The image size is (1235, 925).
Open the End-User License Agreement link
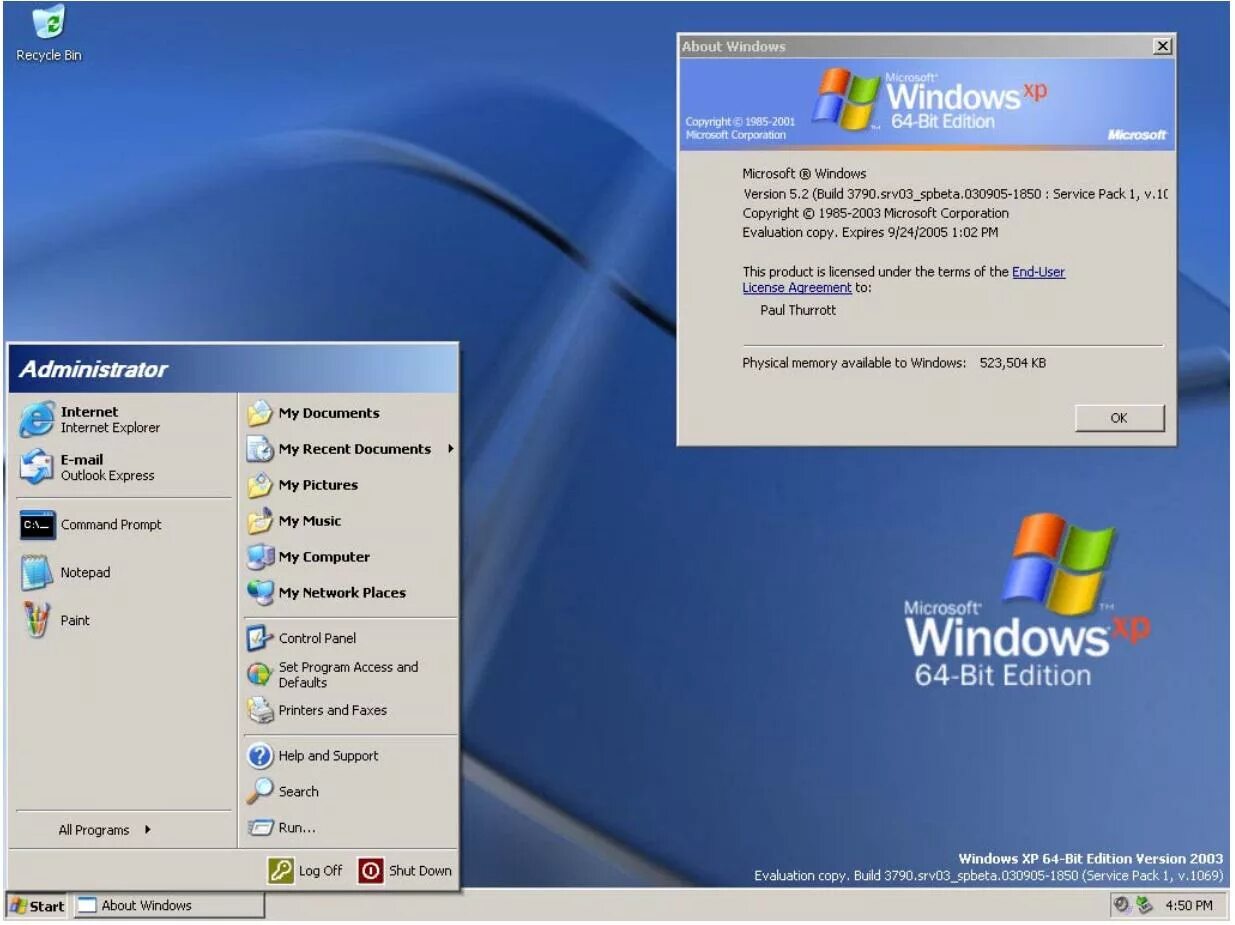point(903,279)
